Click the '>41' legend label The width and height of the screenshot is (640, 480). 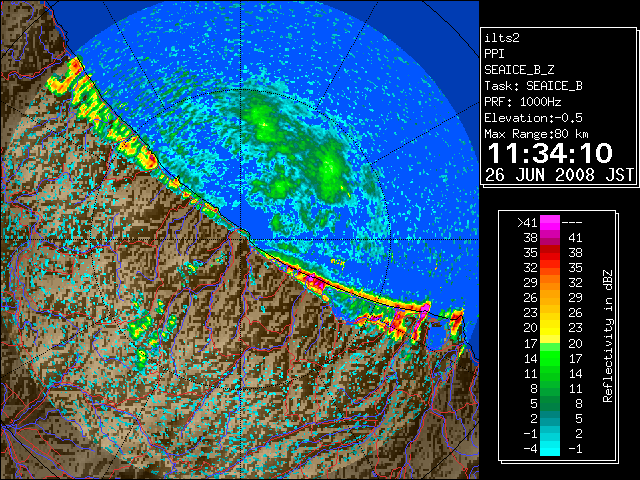[527, 223]
